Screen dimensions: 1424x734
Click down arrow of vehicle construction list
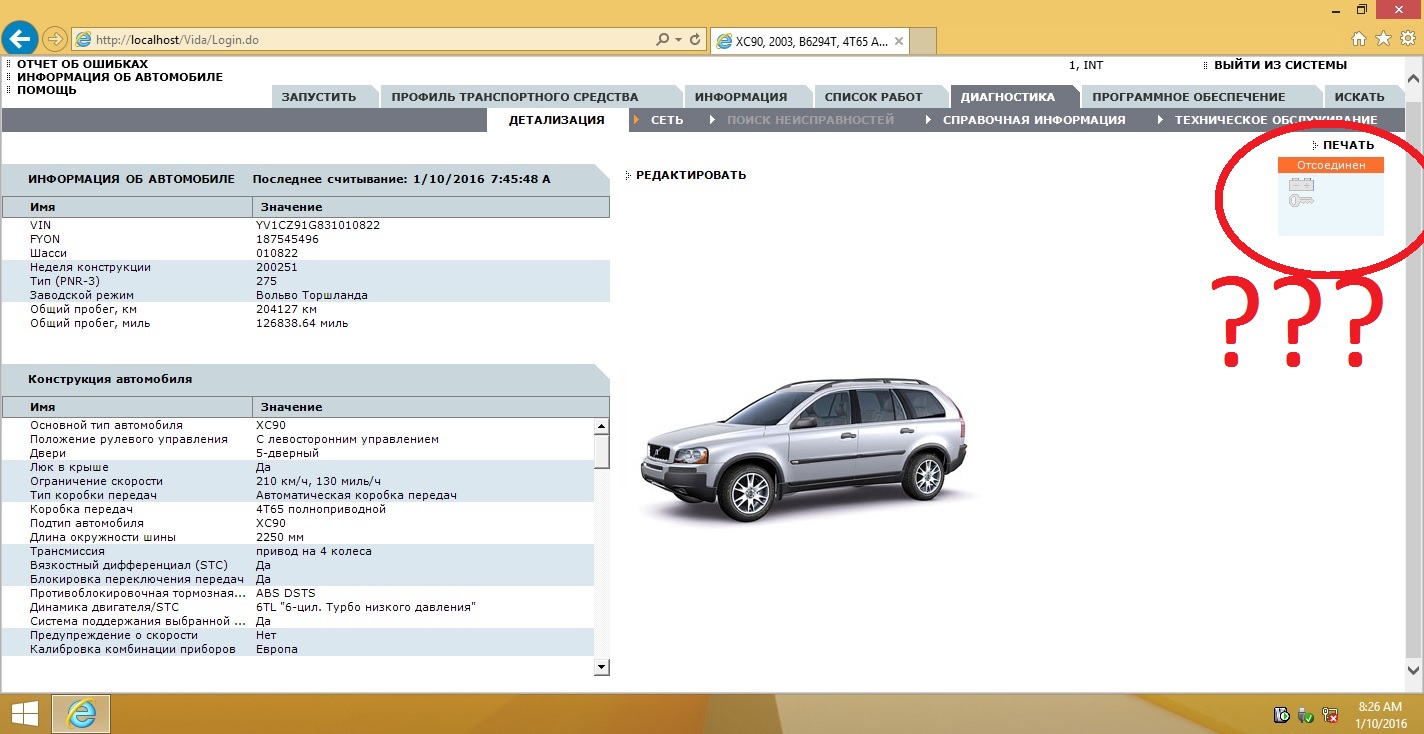pyautogui.click(x=601, y=666)
